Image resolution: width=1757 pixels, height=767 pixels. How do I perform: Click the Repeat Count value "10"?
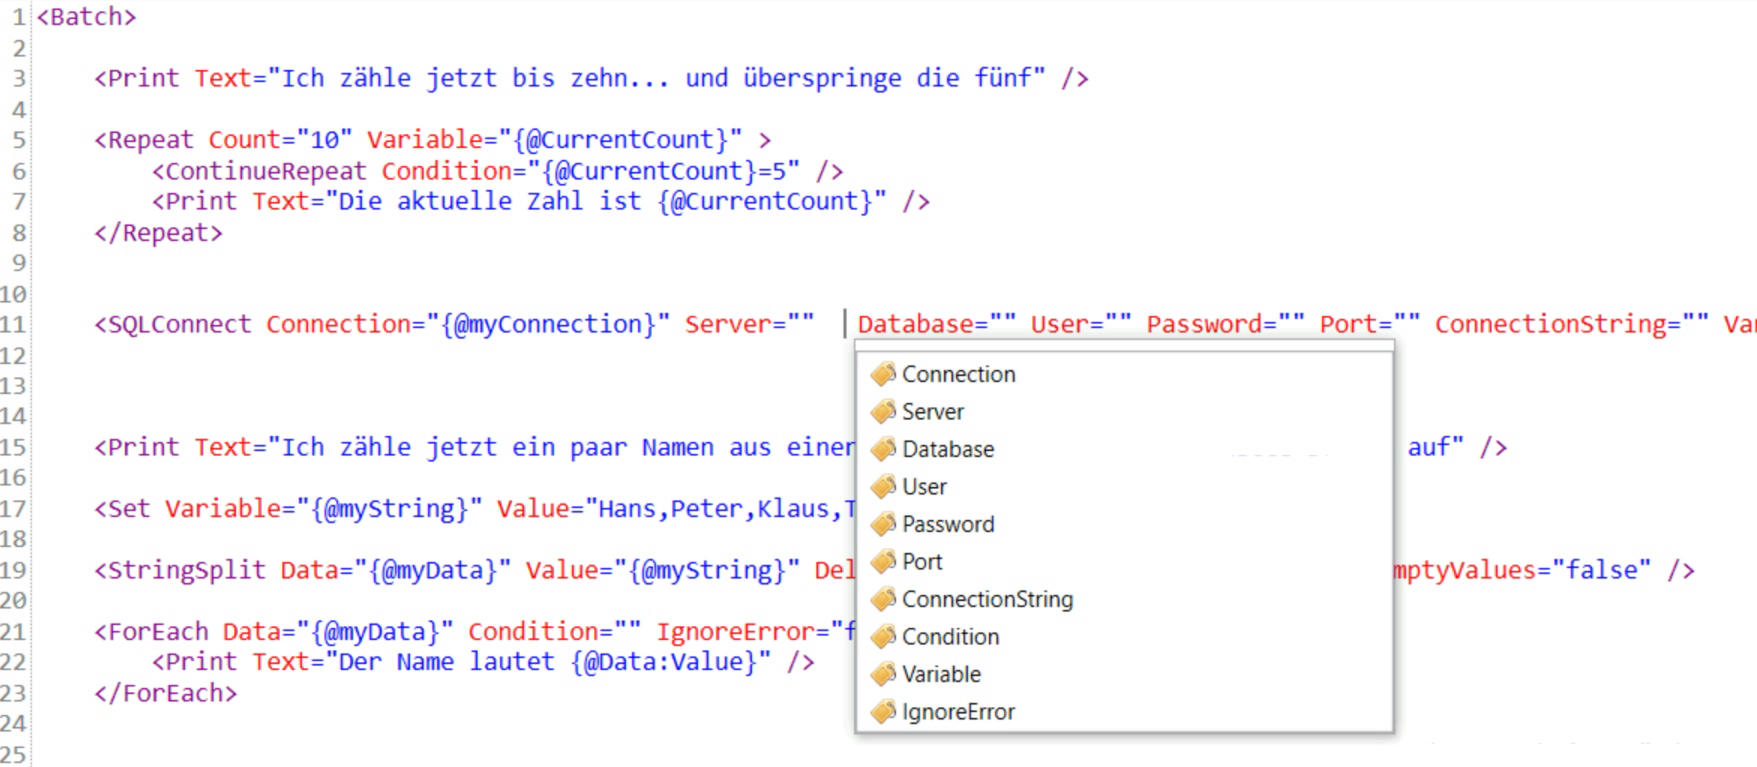324,140
